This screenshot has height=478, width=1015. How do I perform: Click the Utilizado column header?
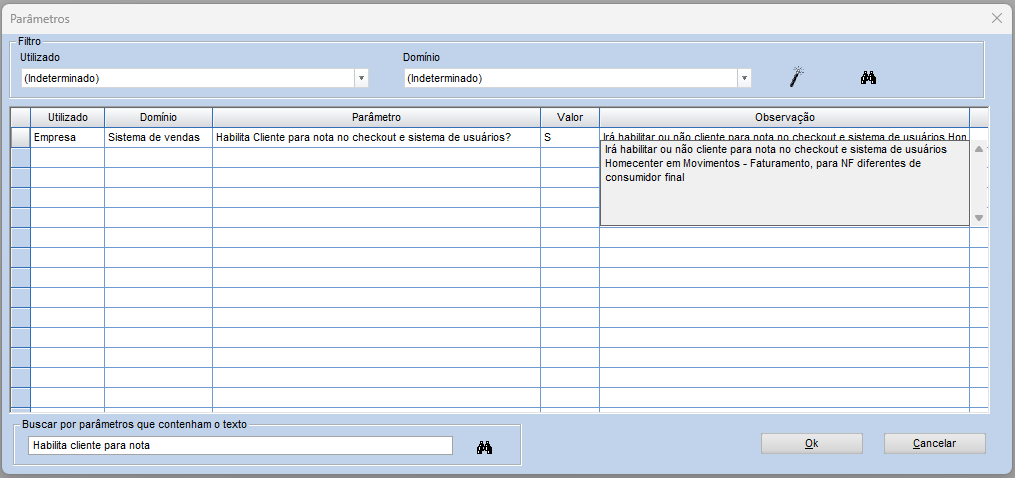67,118
